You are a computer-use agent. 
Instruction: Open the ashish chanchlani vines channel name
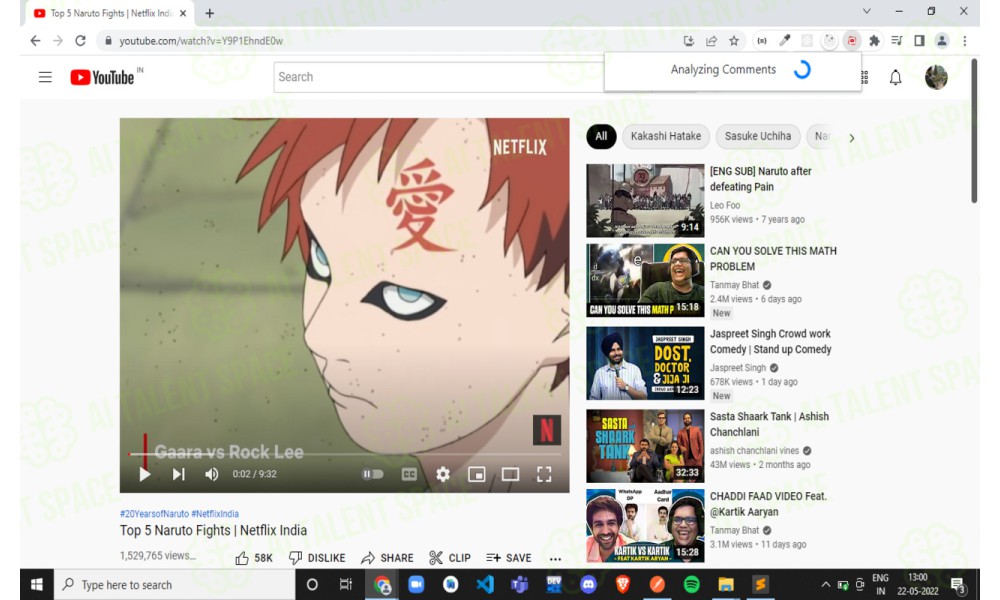(754, 450)
